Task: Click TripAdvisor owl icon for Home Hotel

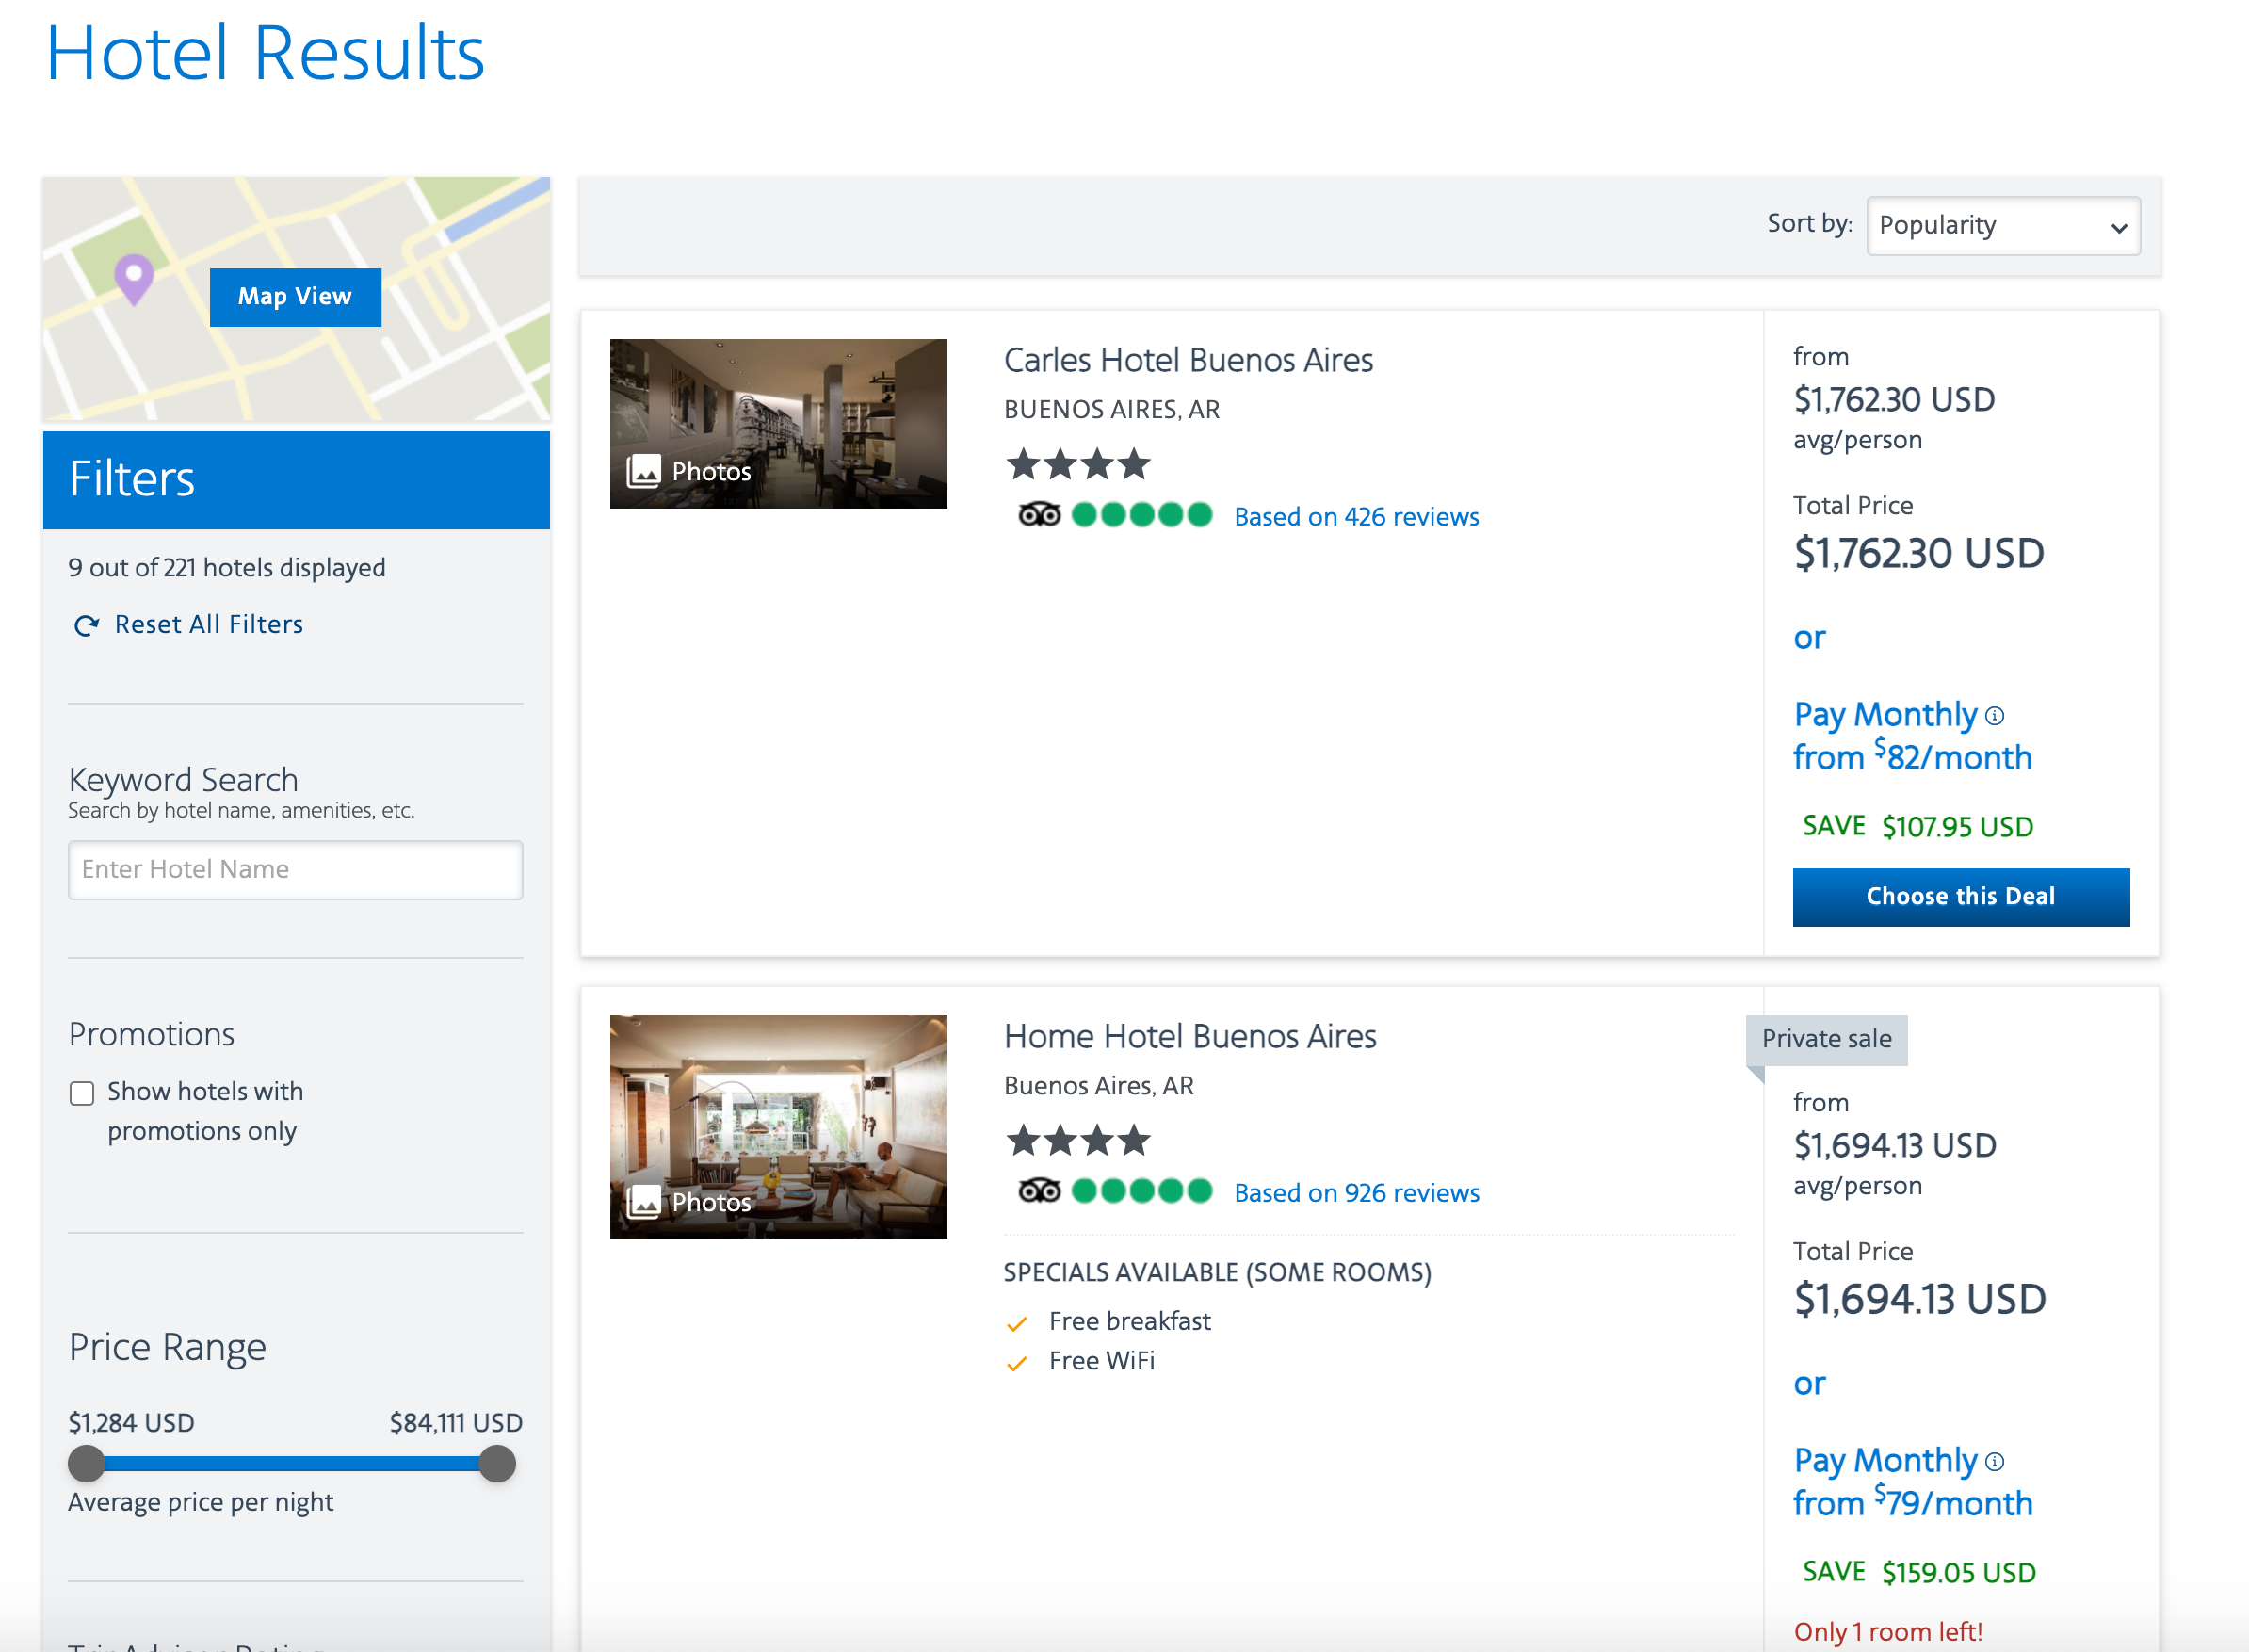Action: click(x=1038, y=1191)
